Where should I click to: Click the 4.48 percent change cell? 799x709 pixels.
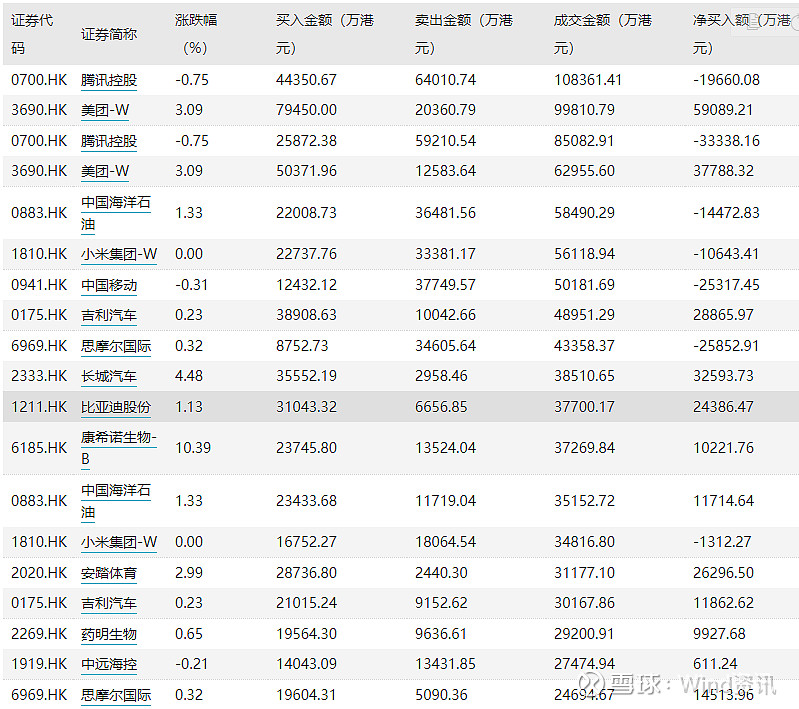[189, 376]
